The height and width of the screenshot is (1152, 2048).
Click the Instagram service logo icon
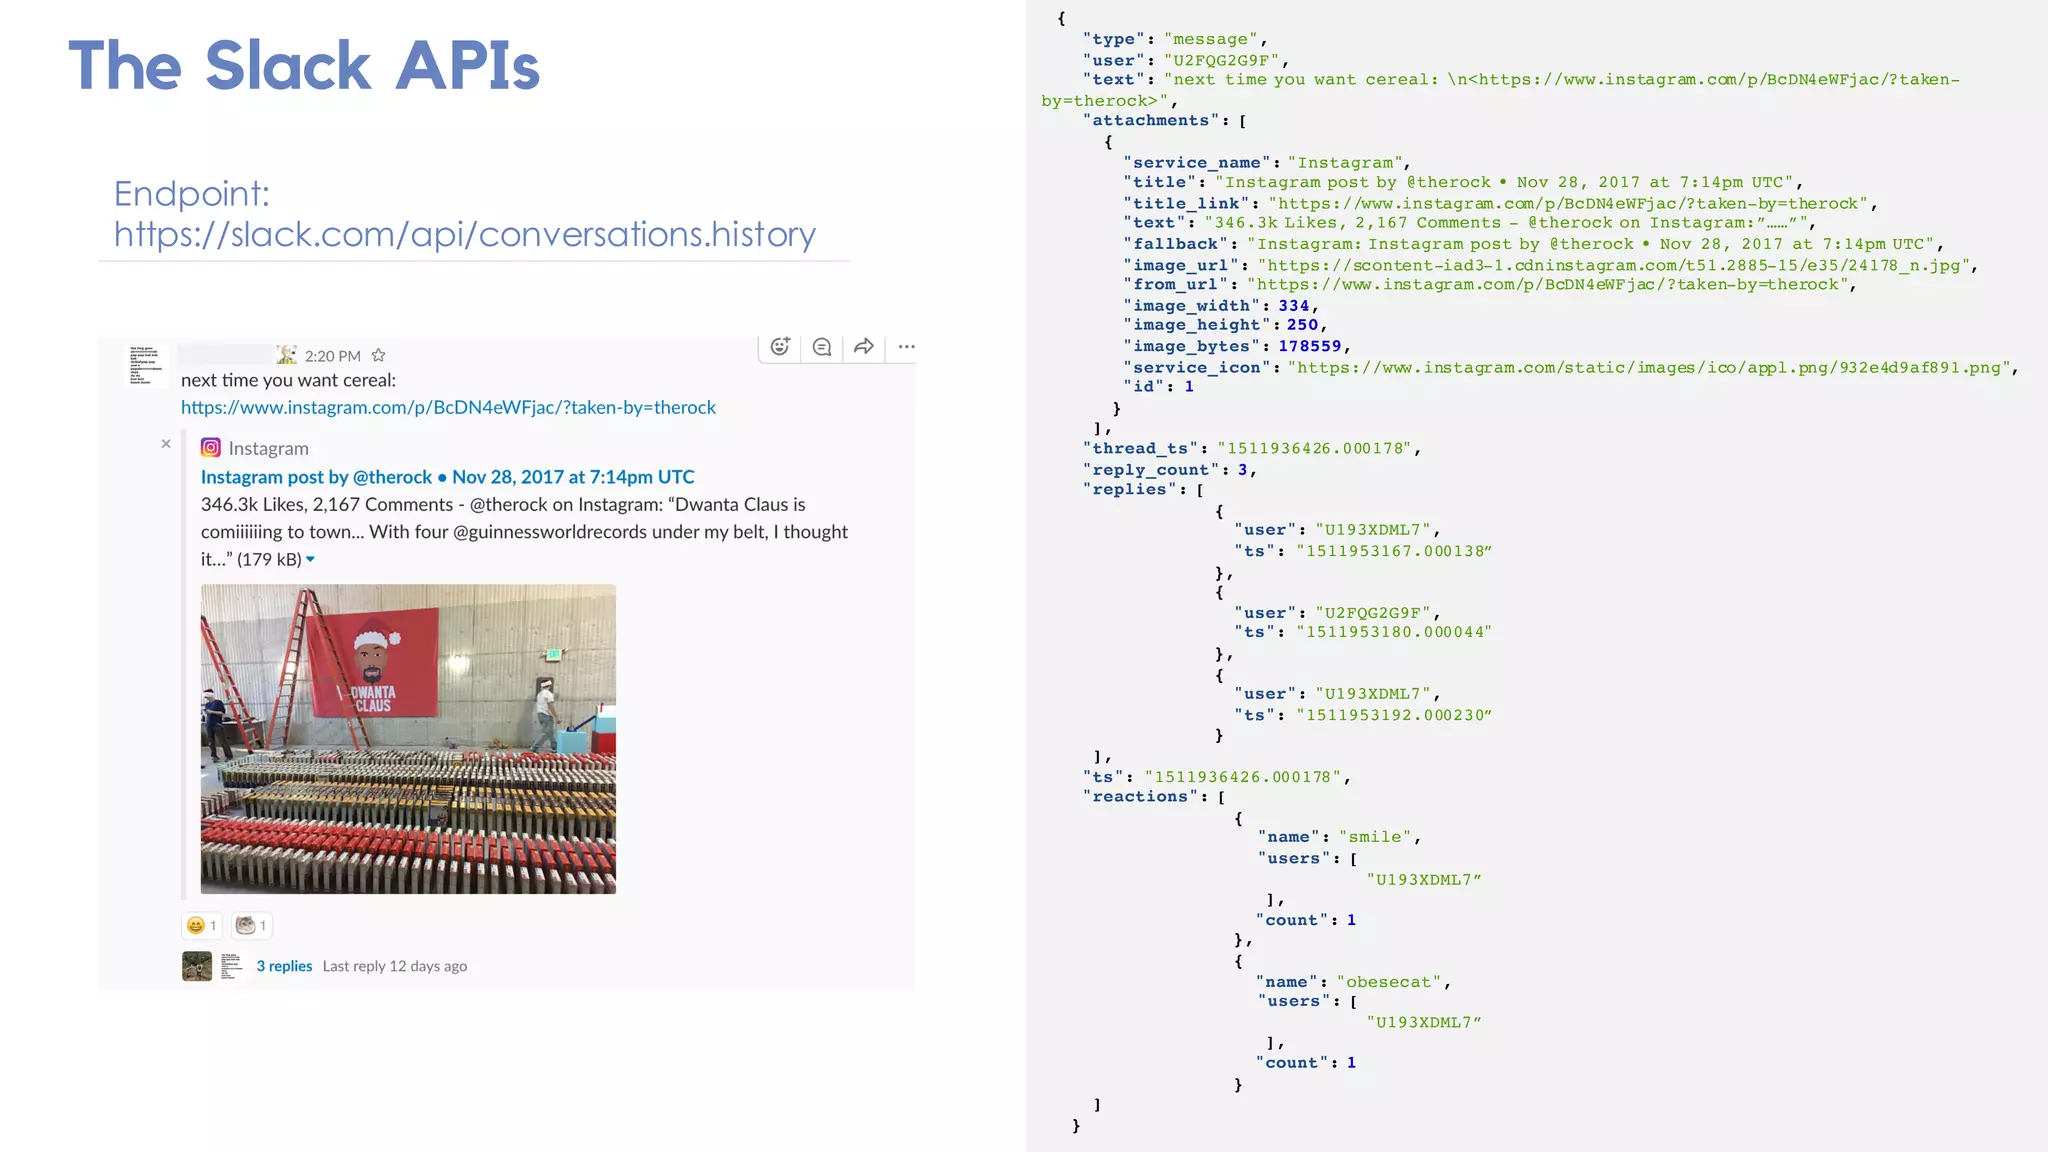[x=210, y=448]
